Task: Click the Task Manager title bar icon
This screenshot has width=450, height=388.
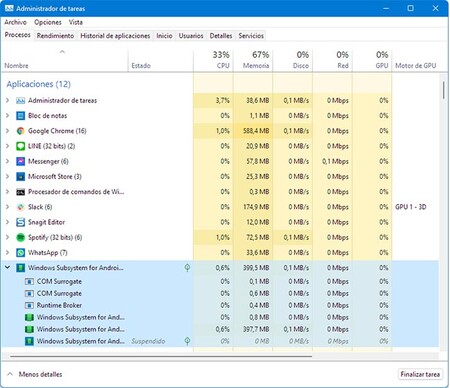Action: 9,8
